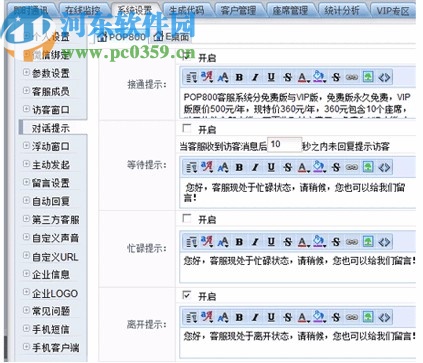423x363 pixels.
Task: Open the E桌面 sub-tab
Action: [173, 37]
